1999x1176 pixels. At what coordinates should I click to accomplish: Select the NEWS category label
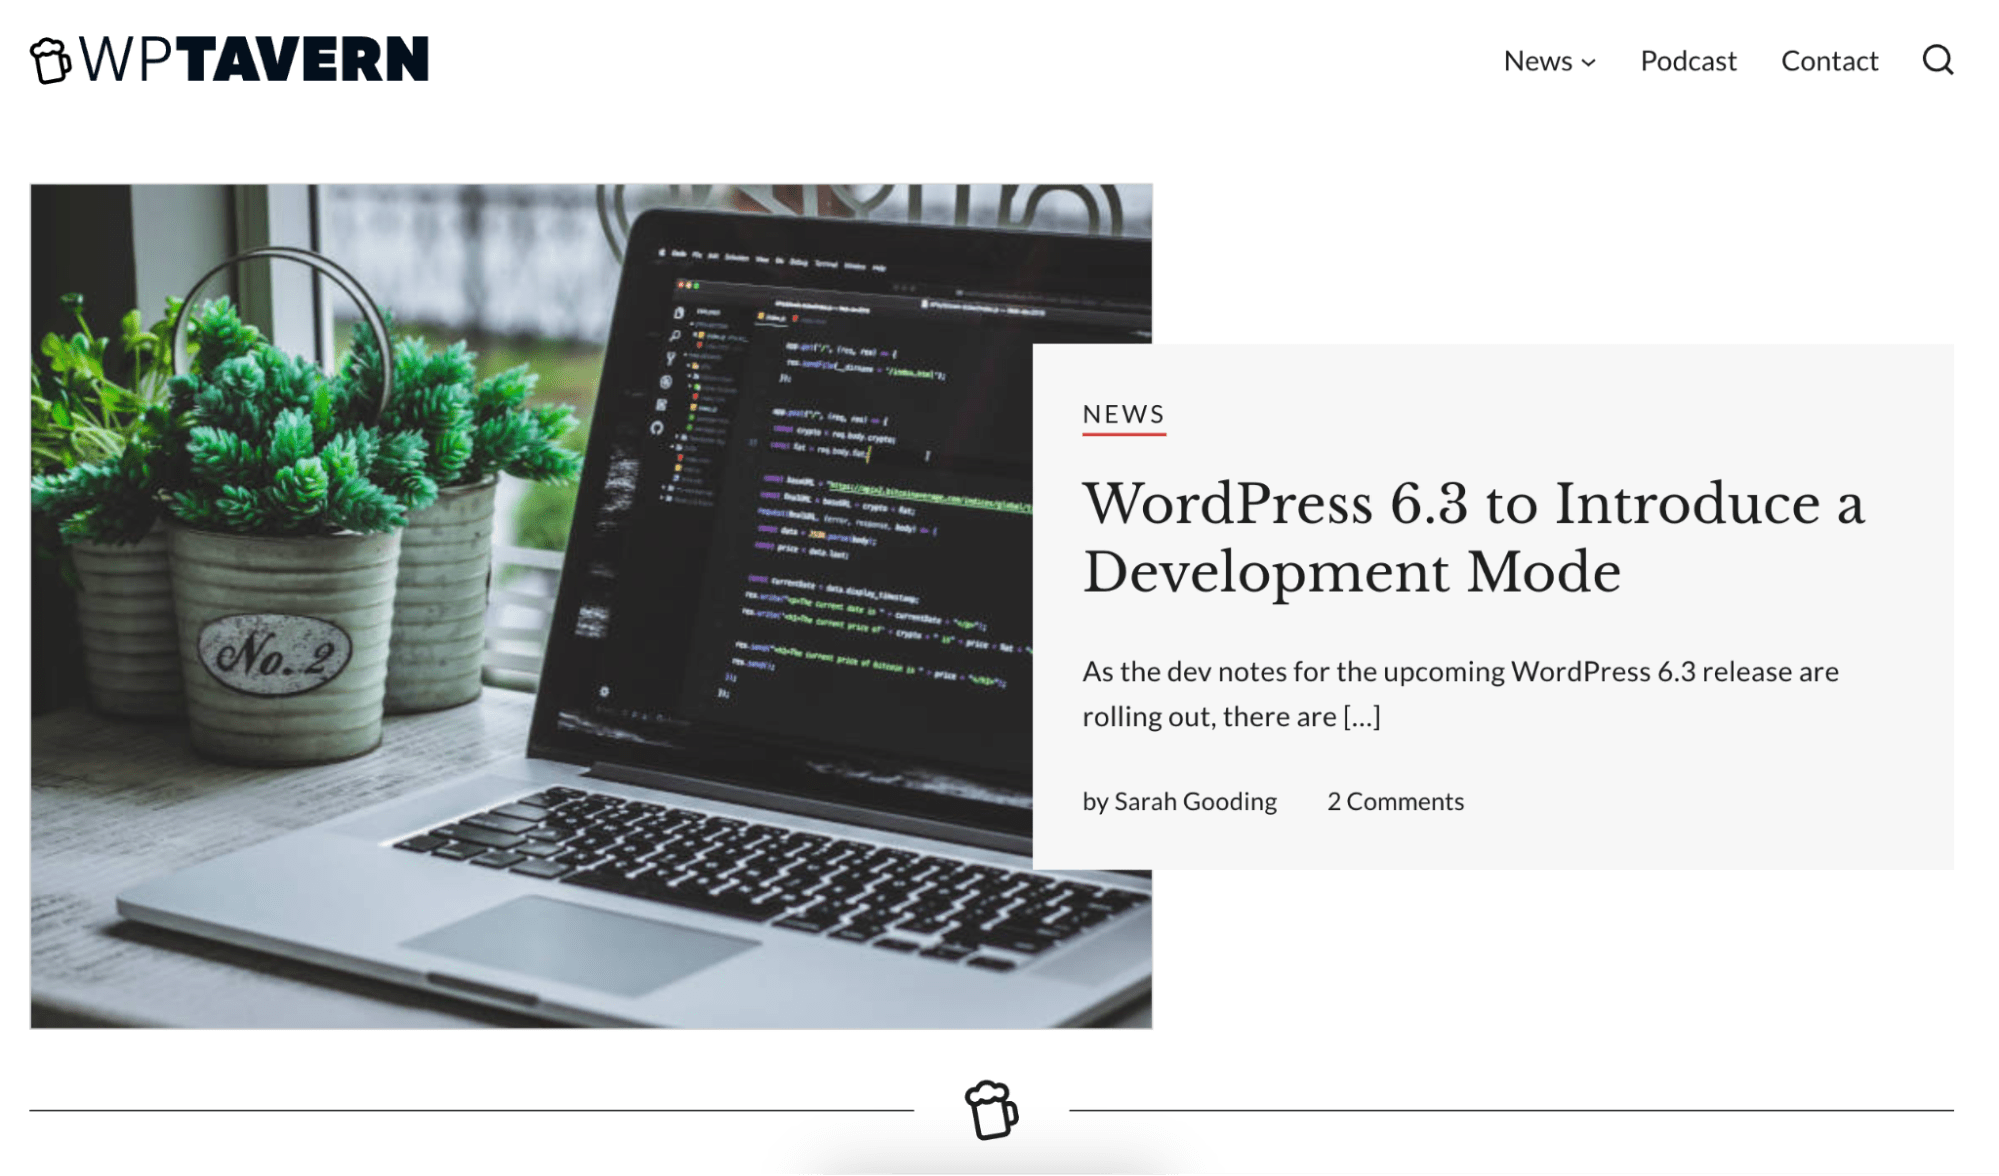(x=1123, y=414)
